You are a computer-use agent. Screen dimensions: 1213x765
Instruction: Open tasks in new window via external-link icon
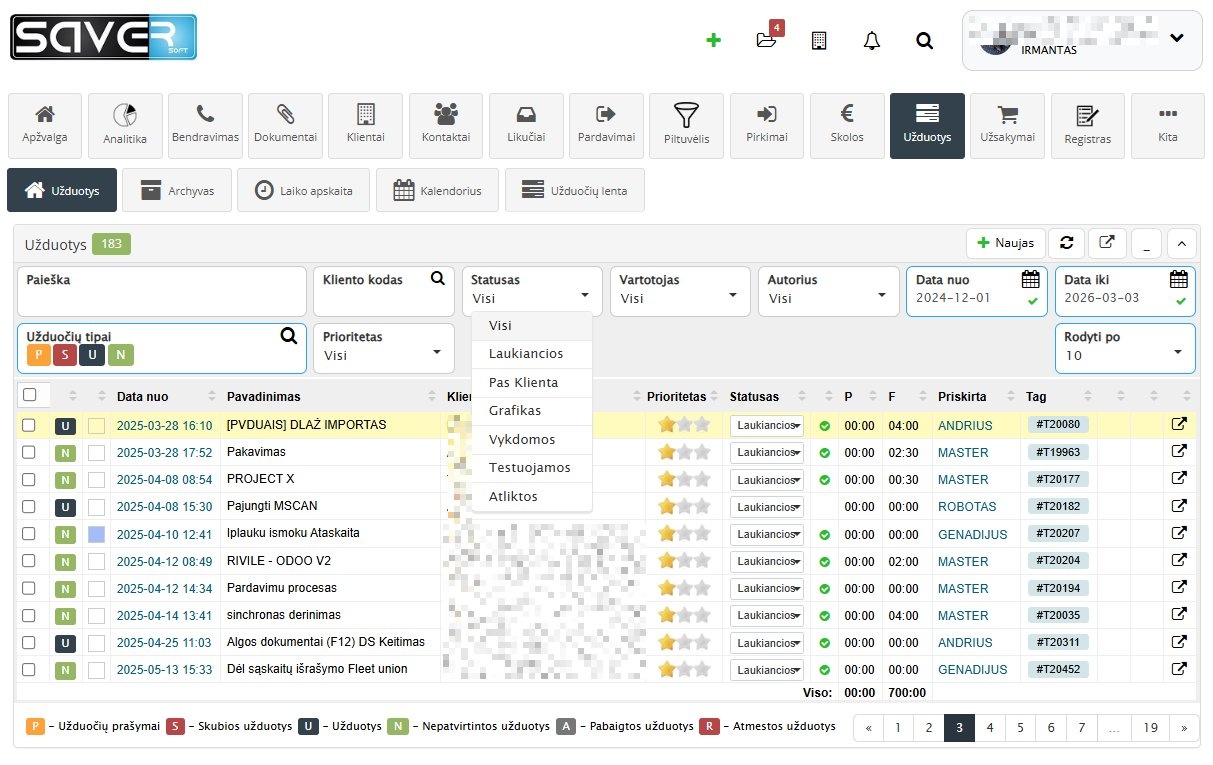point(1106,242)
